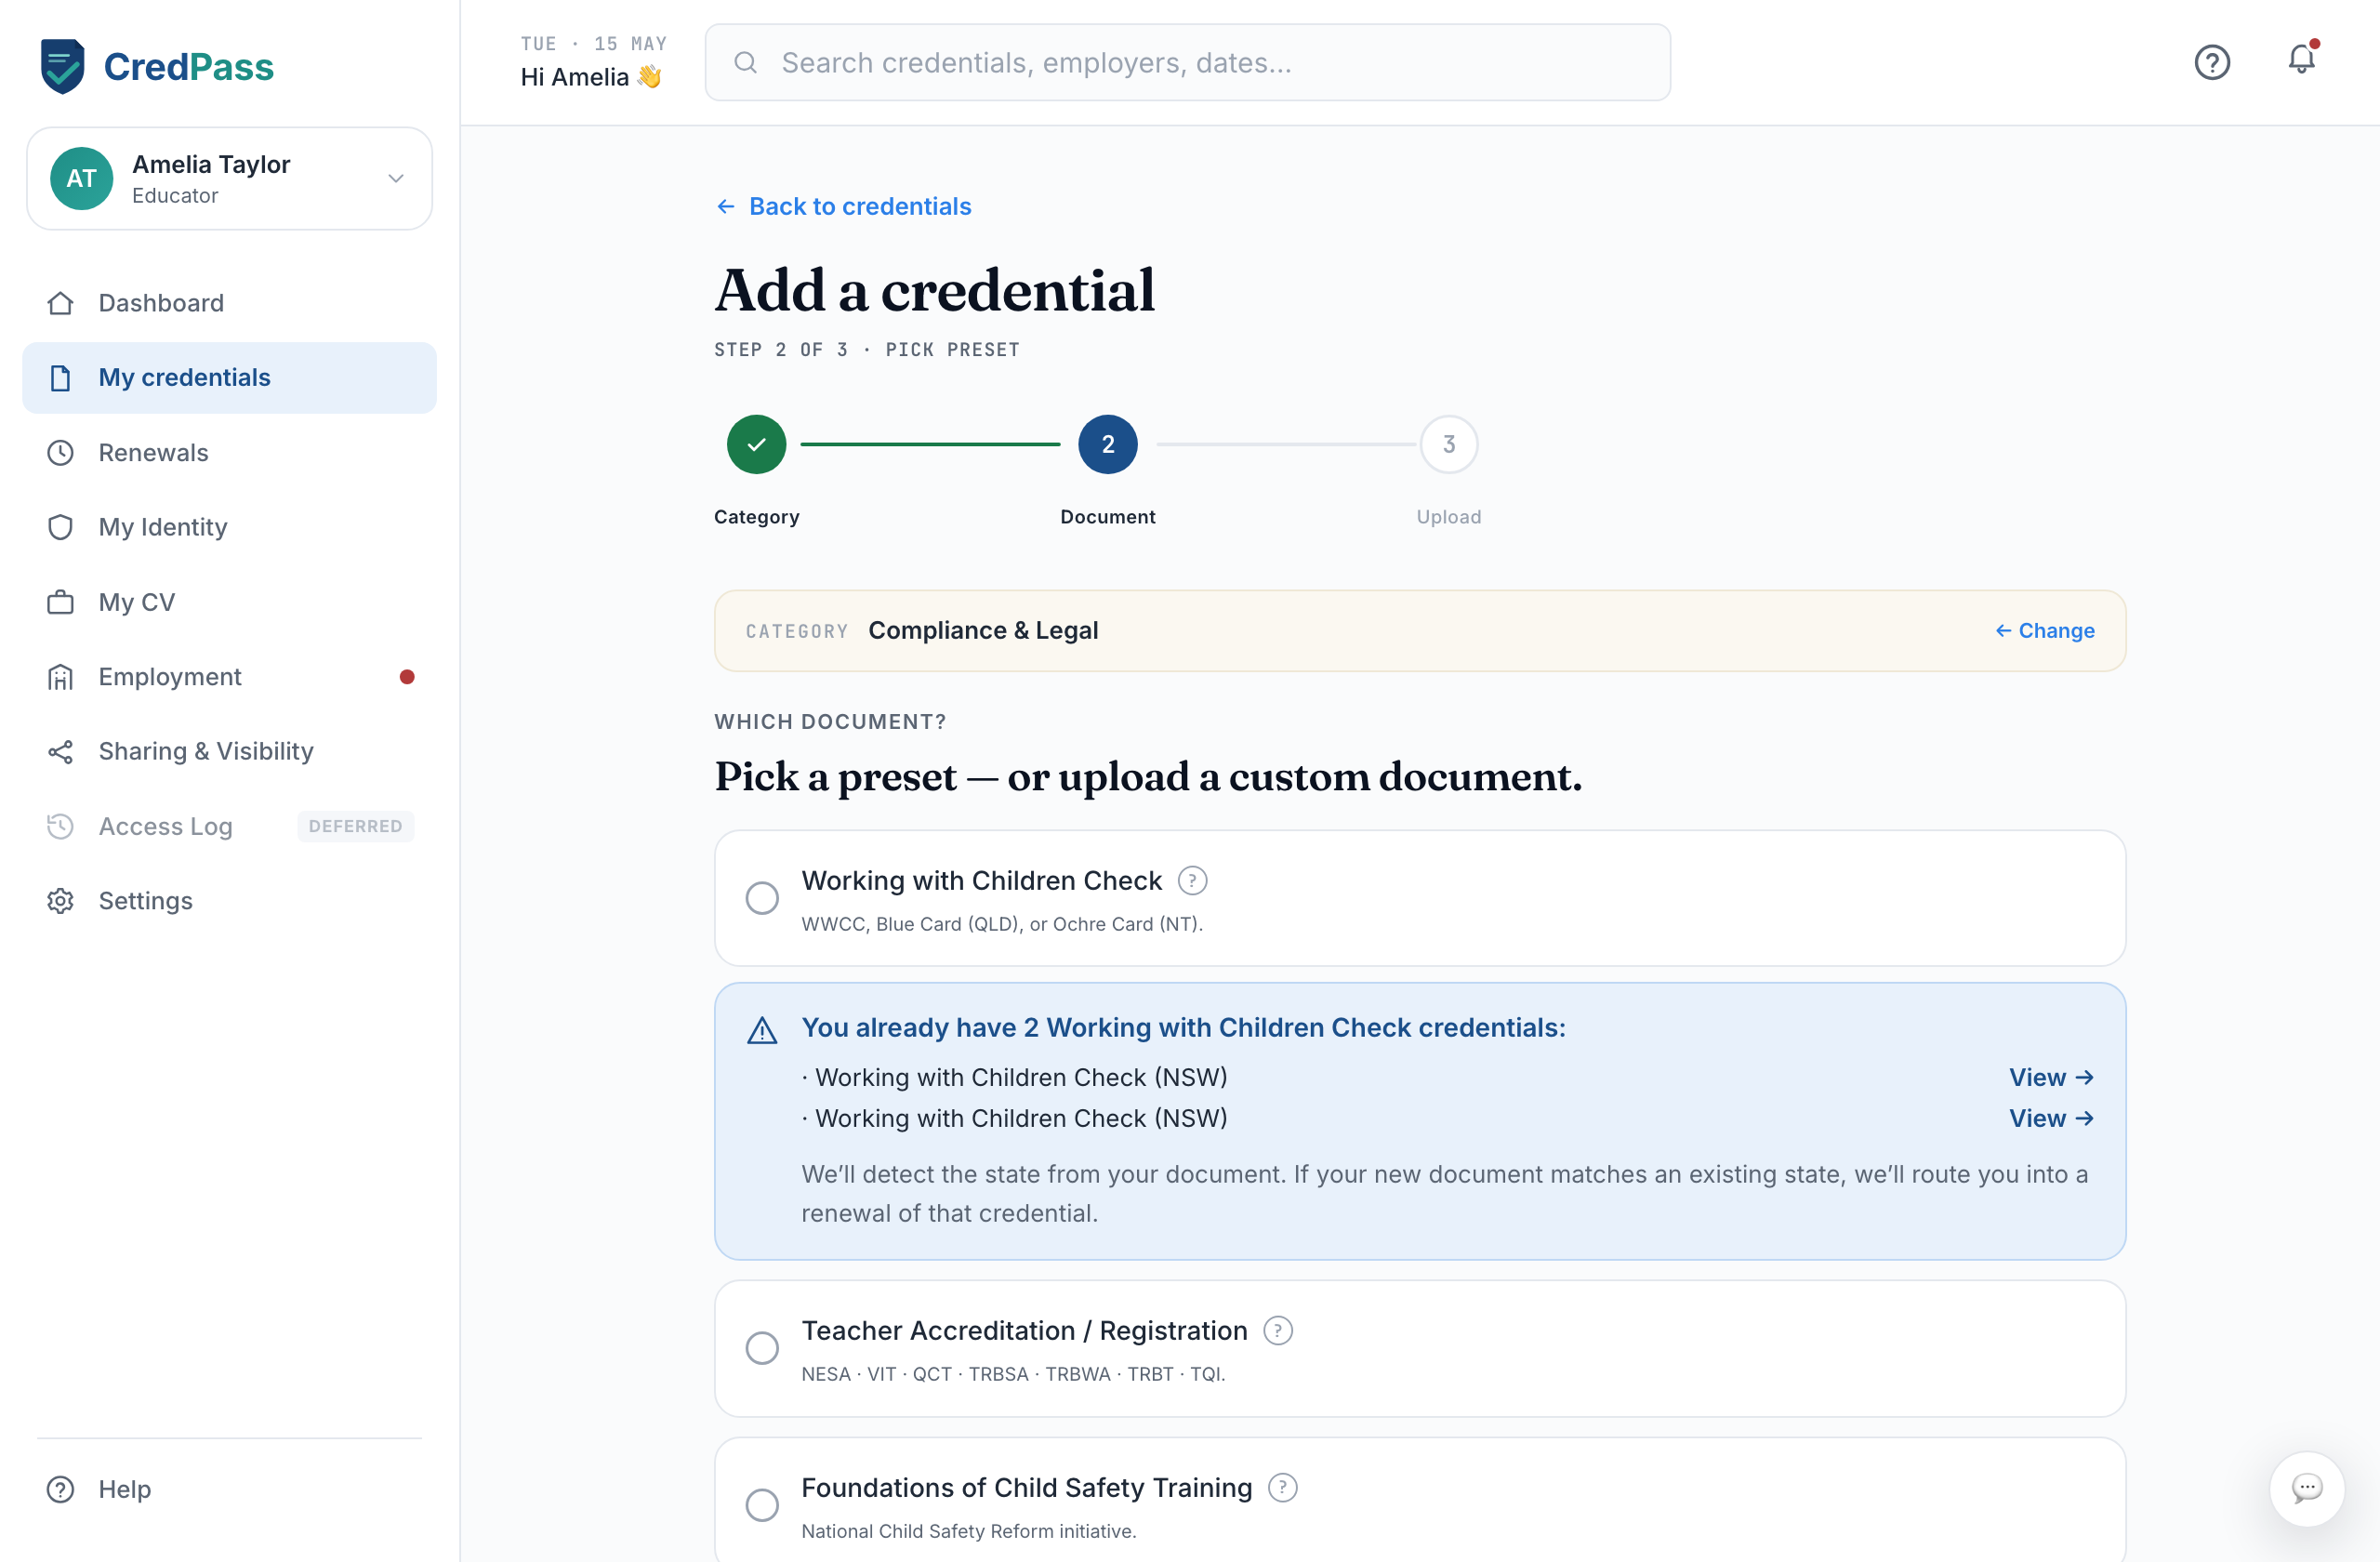The height and width of the screenshot is (1562, 2380).
Task: Go back to credentials link
Action: [843, 206]
